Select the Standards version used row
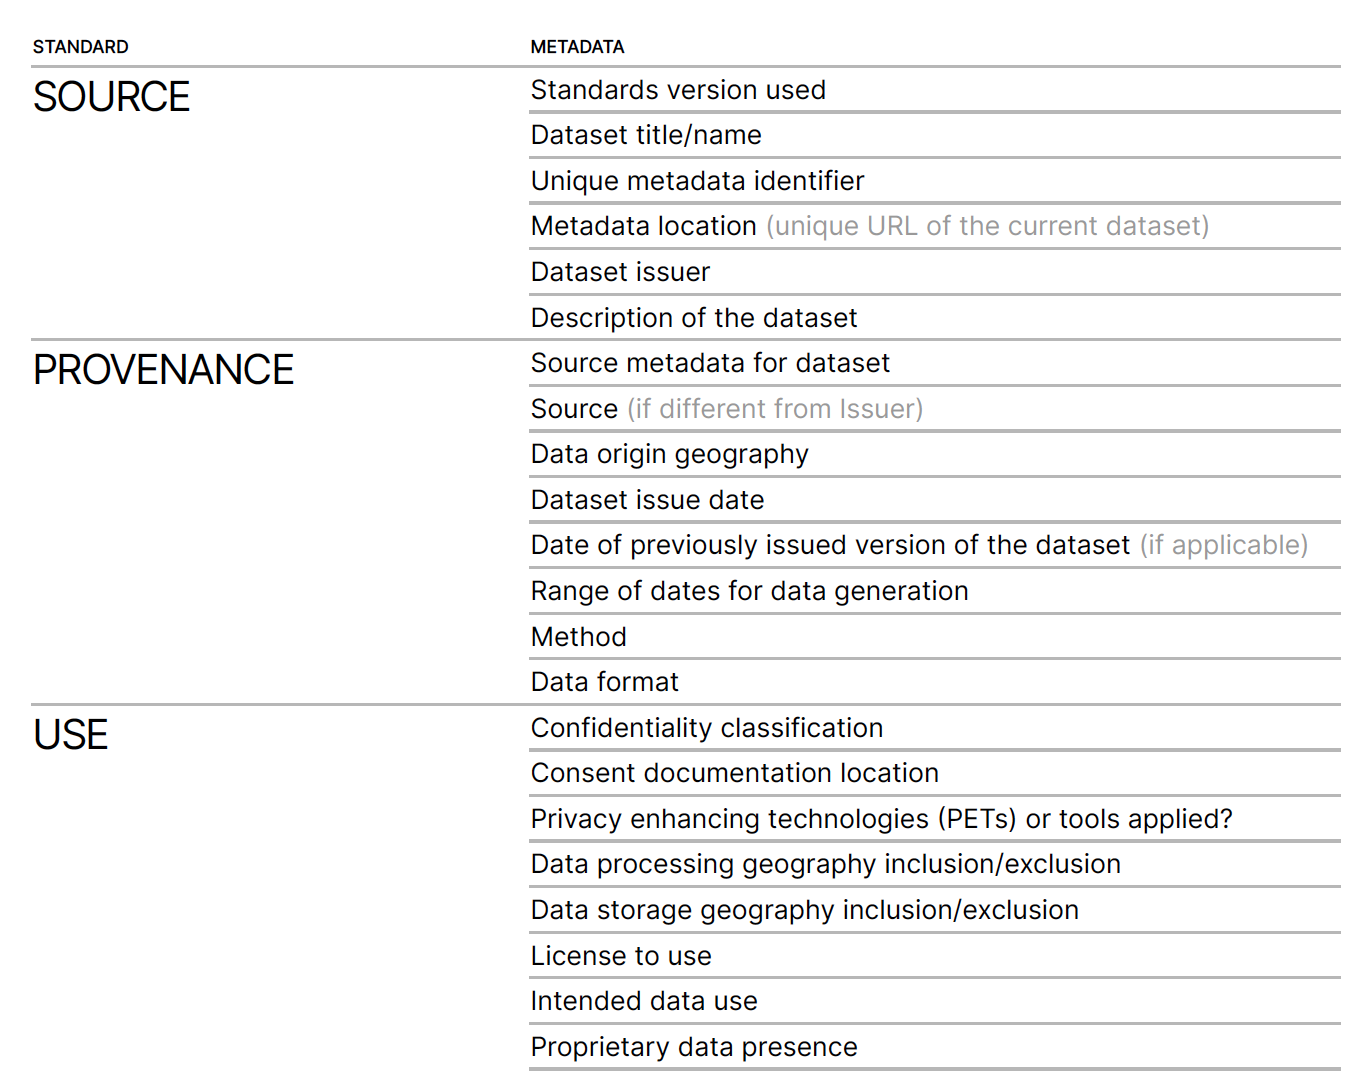The image size is (1366, 1084). tap(678, 90)
